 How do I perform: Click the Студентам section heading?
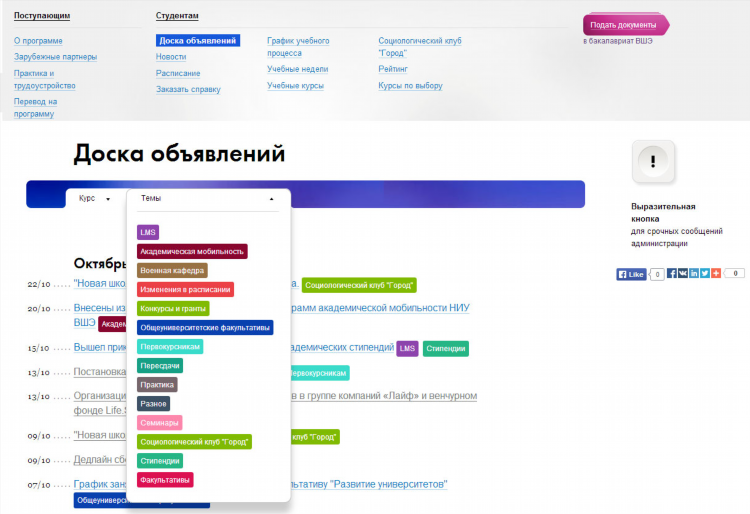(176, 16)
